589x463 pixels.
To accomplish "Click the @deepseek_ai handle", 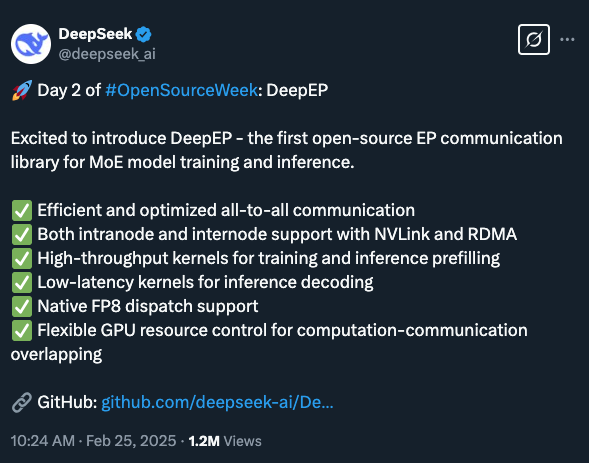I will coord(107,54).
